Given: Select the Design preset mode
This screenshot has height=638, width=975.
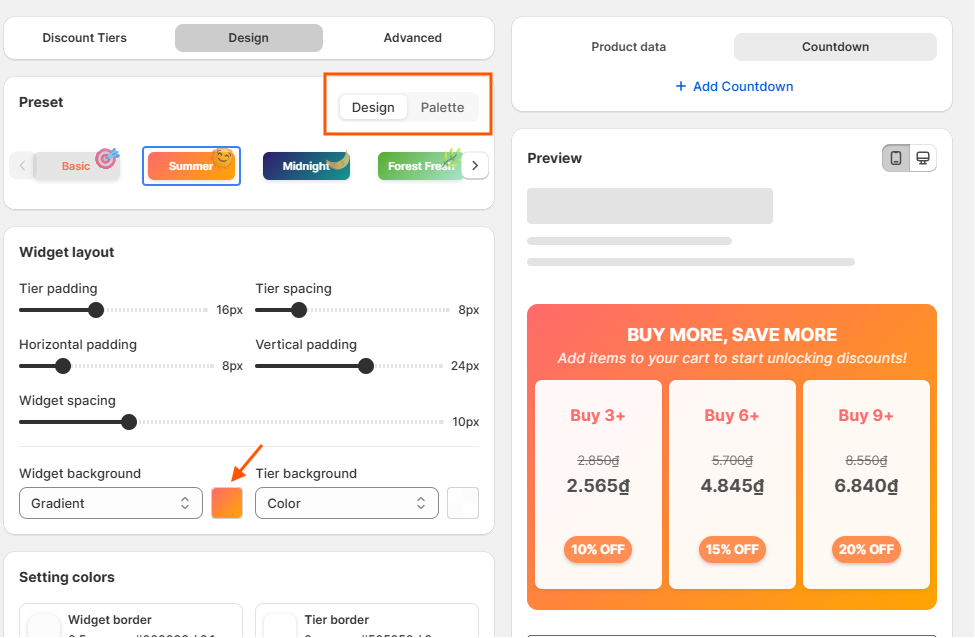Looking at the screenshot, I should 373,108.
